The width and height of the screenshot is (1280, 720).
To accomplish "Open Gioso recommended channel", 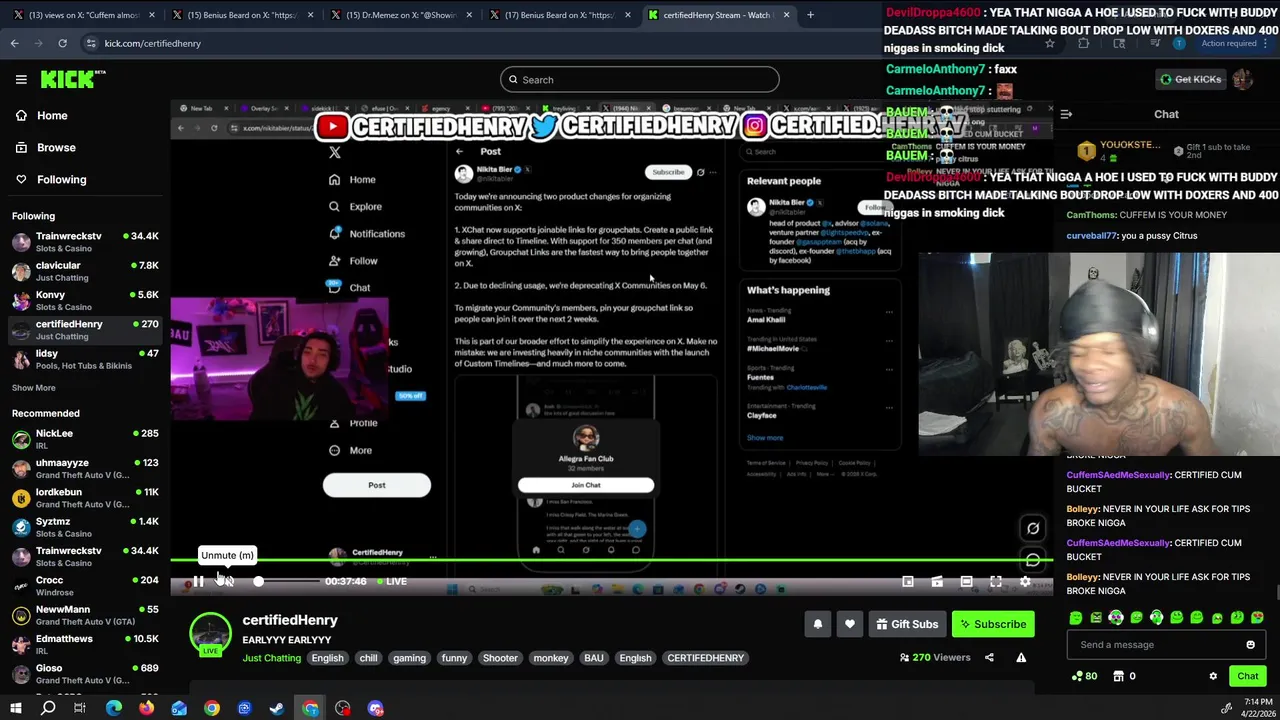I will 85,674.
